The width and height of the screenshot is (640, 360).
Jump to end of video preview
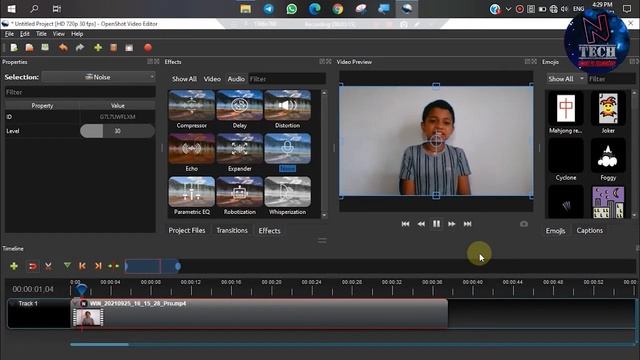[468, 224]
